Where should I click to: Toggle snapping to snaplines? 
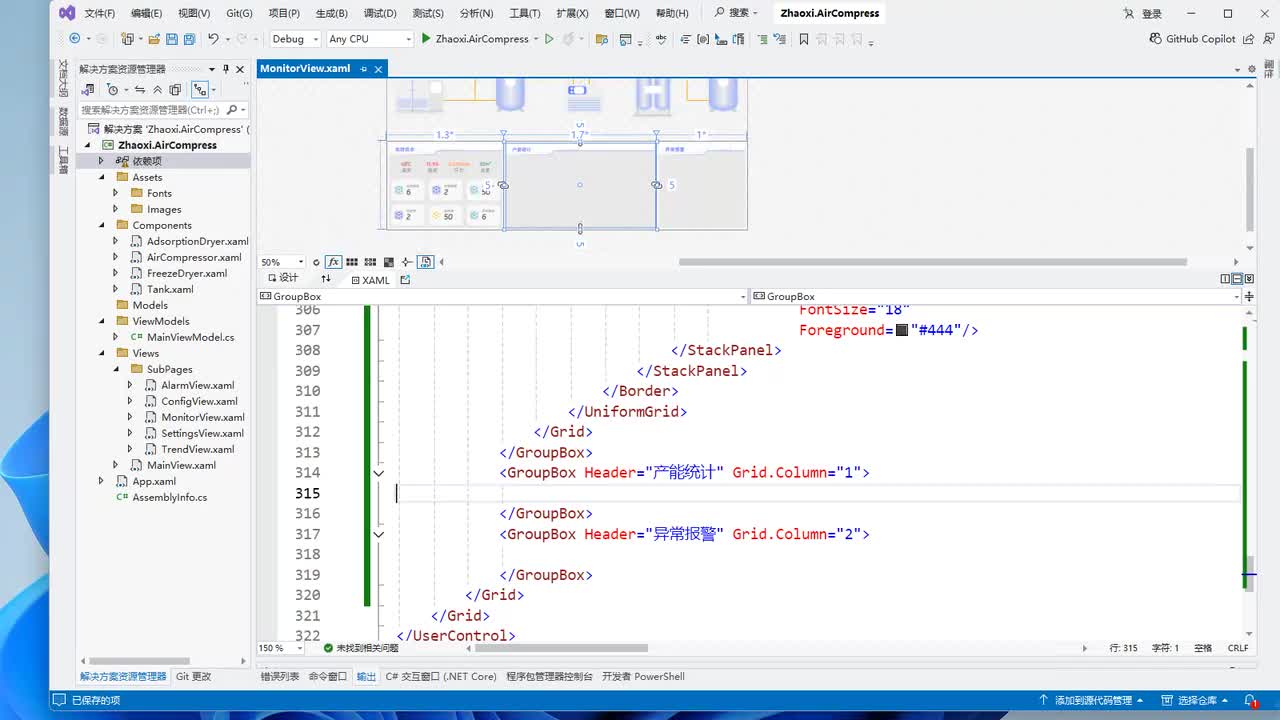[x=406, y=262]
